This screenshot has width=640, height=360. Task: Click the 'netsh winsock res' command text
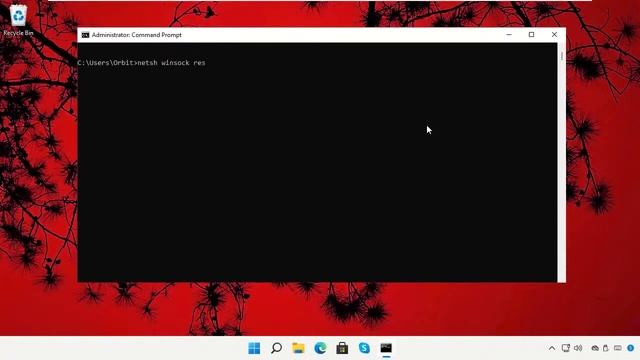pyautogui.click(x=171, y=63)
